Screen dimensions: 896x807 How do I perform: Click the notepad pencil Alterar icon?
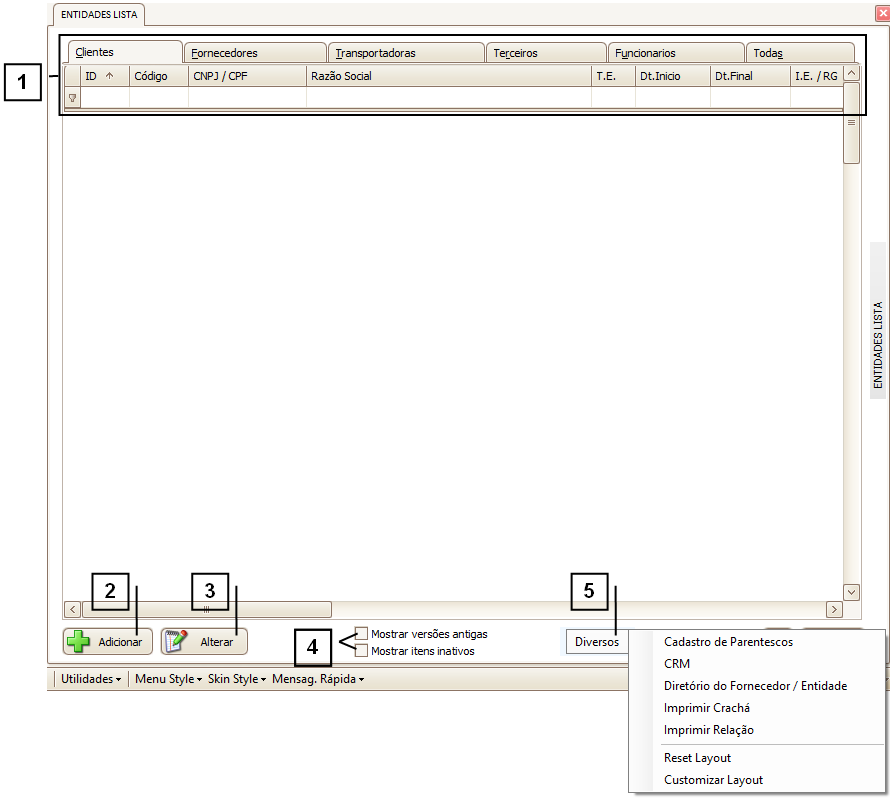click(x=177, y=642)
